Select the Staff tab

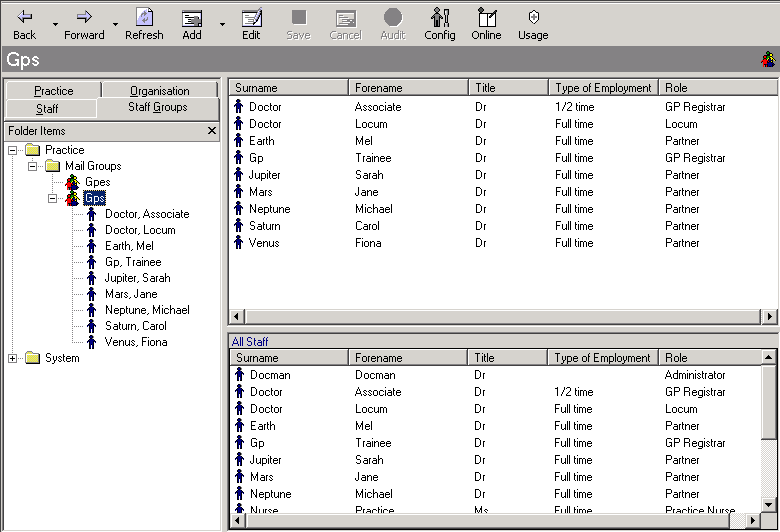(x=48, y=108)
